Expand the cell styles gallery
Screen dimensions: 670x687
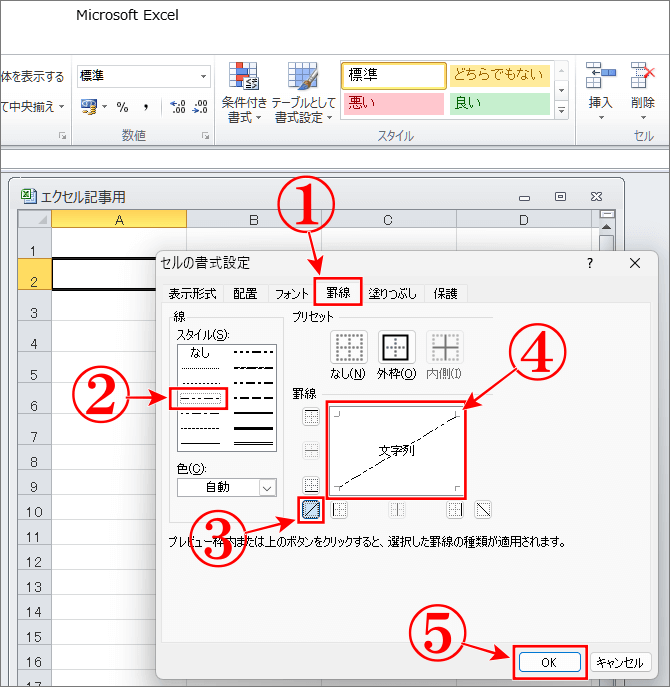pos(561,110)
